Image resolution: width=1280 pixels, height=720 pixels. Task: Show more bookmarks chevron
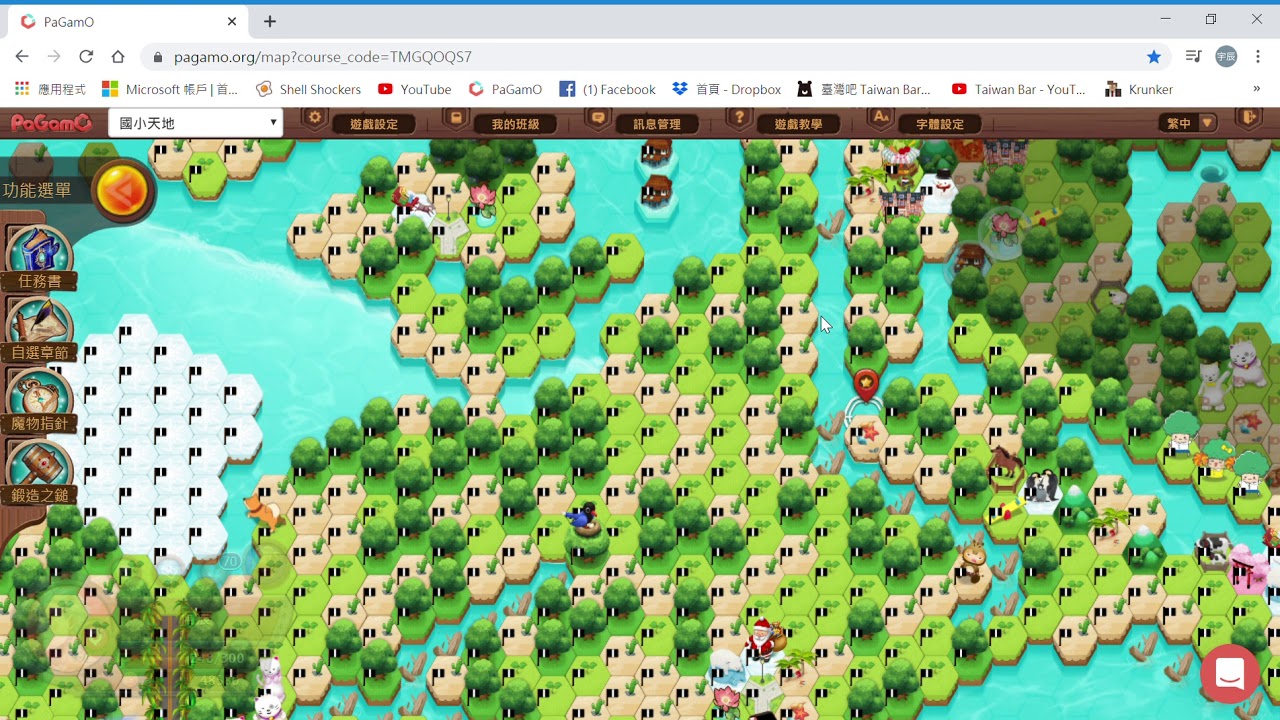(x=1256, y=88)
